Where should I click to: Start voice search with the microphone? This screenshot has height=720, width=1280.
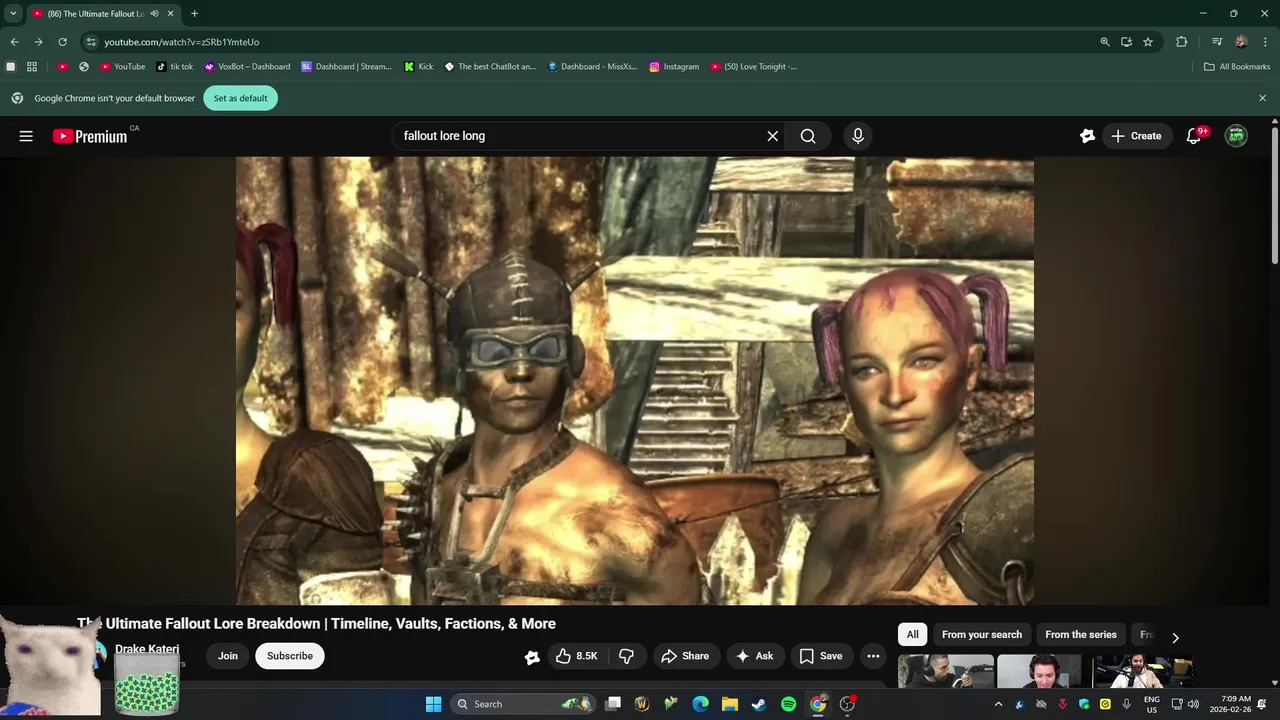click(x=857, y=136)
